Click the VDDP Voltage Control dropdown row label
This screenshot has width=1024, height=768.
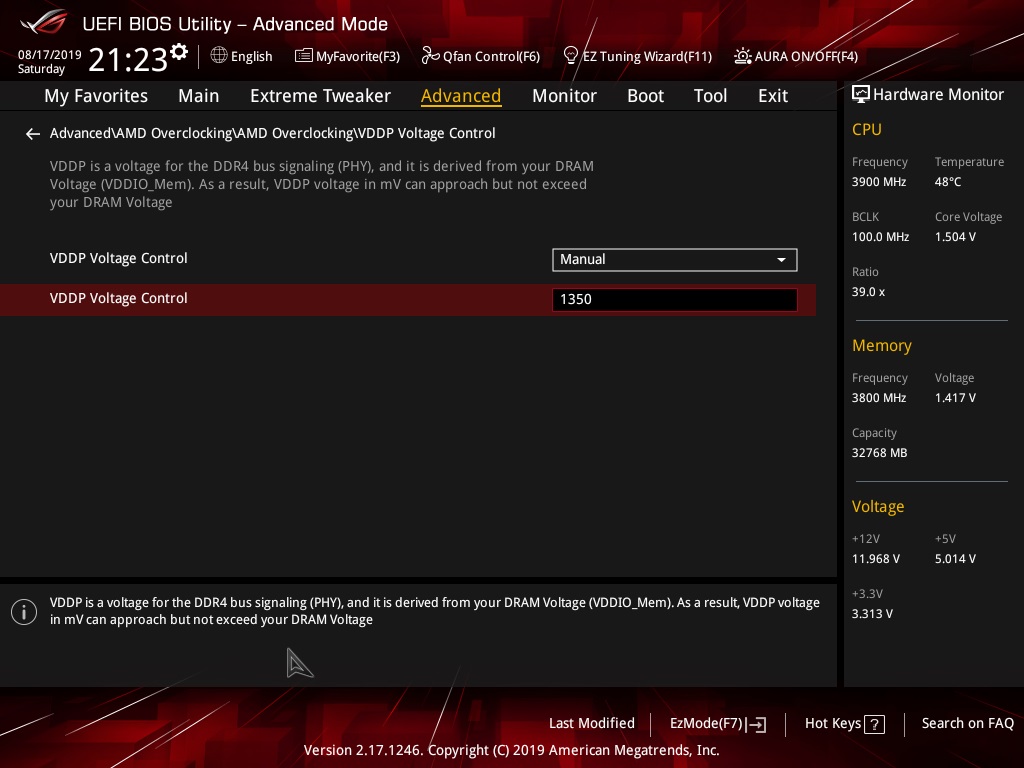click(x=118, y=258)
